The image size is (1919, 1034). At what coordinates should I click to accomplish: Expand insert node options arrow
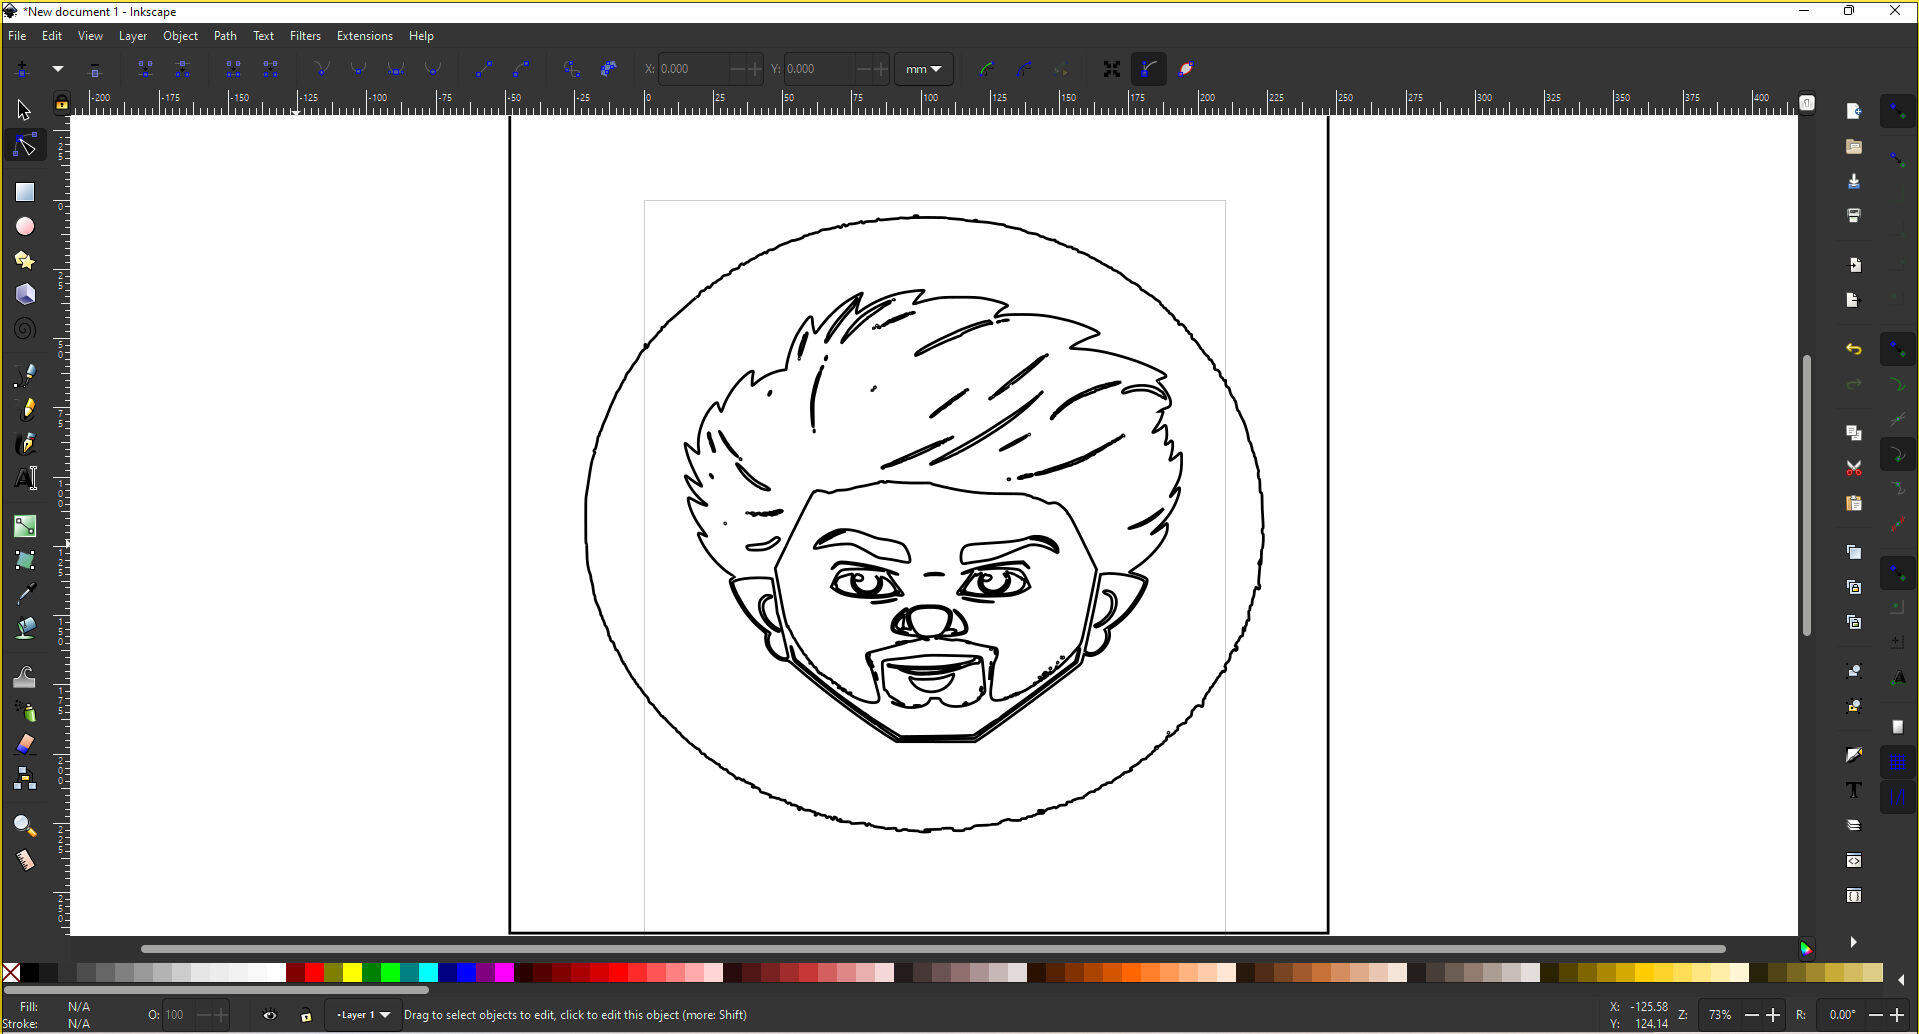coord(58,69)
